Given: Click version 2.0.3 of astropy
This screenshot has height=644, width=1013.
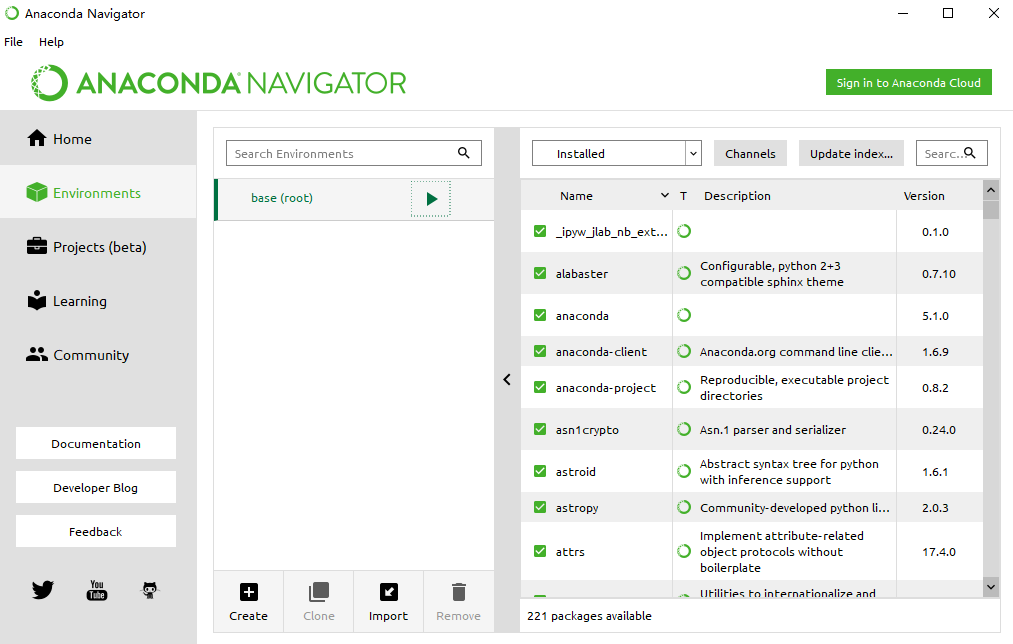Looking at the screenshot, I should click(x=935, y=508).
